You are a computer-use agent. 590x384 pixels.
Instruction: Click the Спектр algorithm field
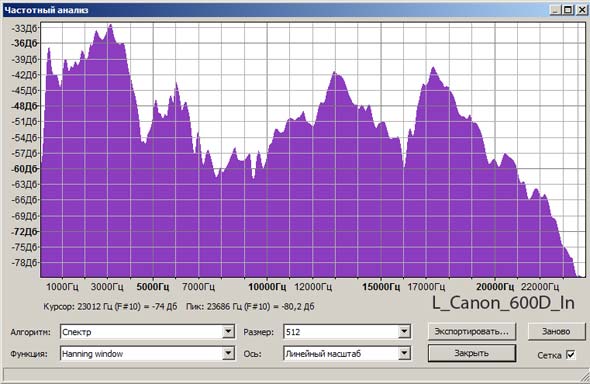pos(141,332)
